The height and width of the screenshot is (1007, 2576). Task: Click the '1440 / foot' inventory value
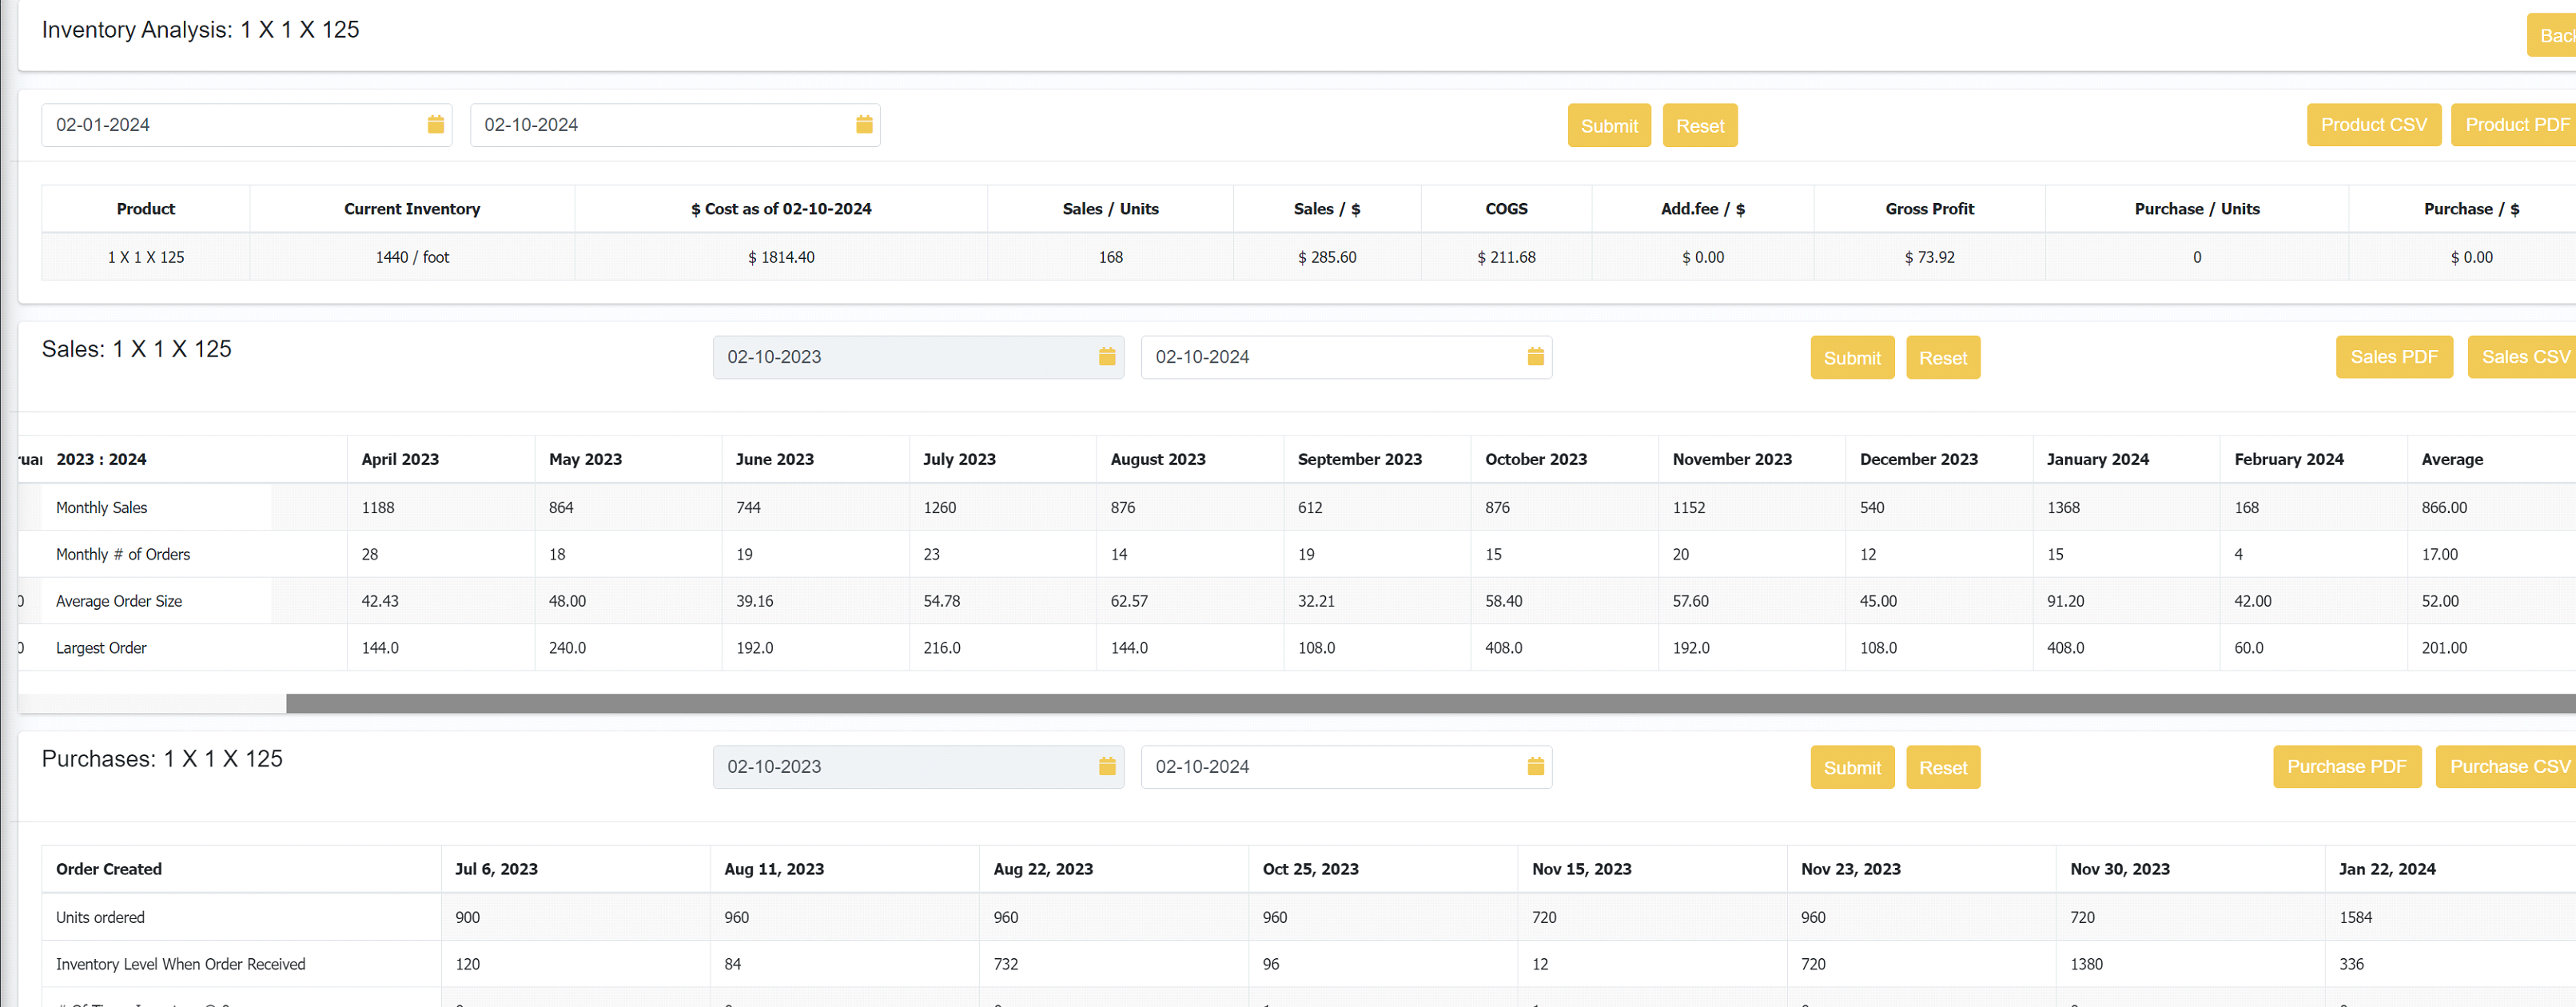(x=412, y=257)
